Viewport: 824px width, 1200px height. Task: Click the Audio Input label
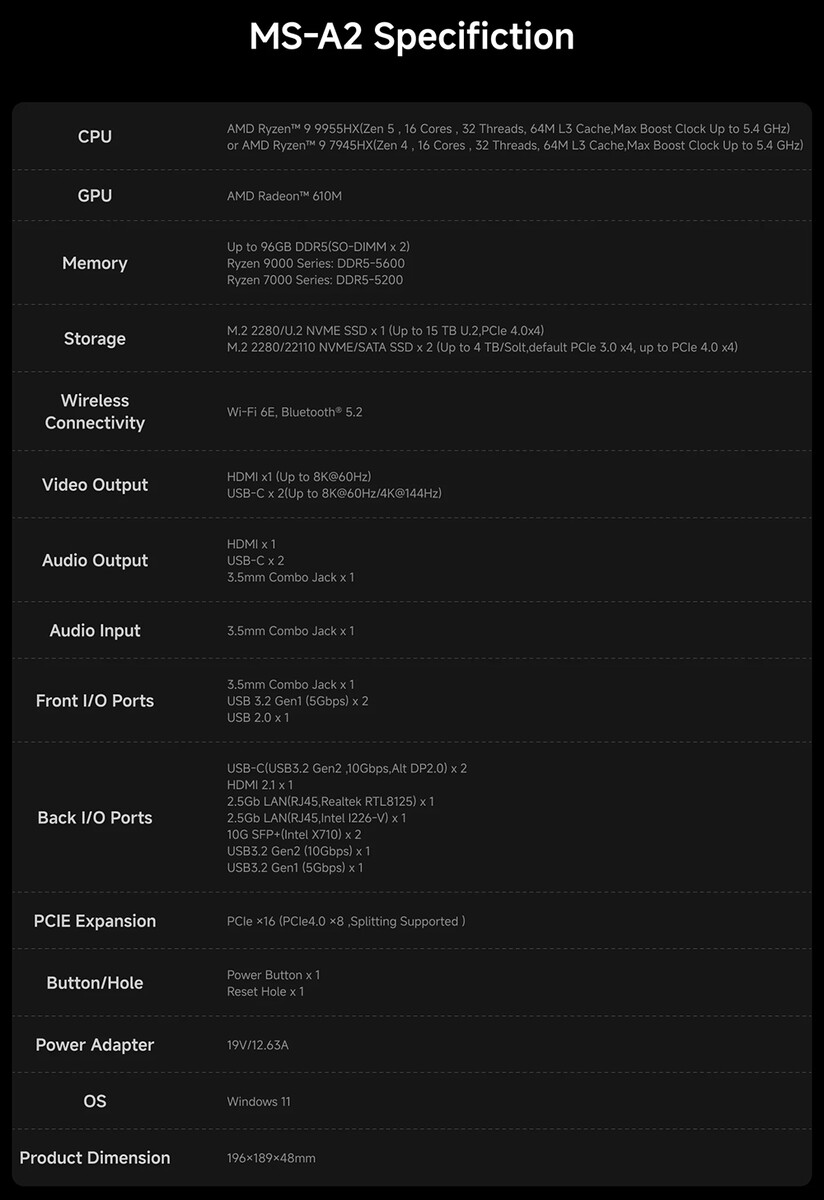95,631
